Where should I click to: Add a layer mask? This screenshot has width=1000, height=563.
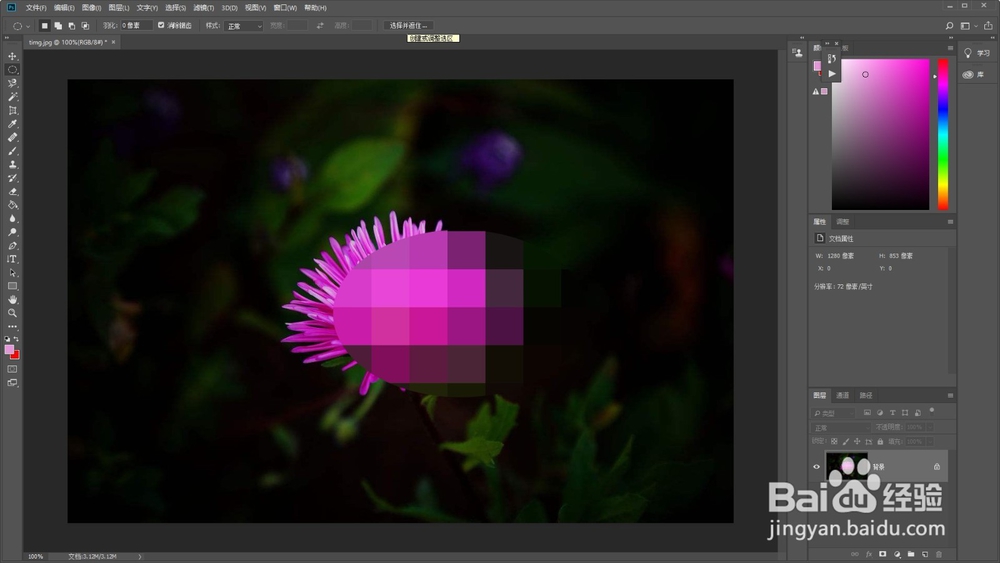[883, 554]
